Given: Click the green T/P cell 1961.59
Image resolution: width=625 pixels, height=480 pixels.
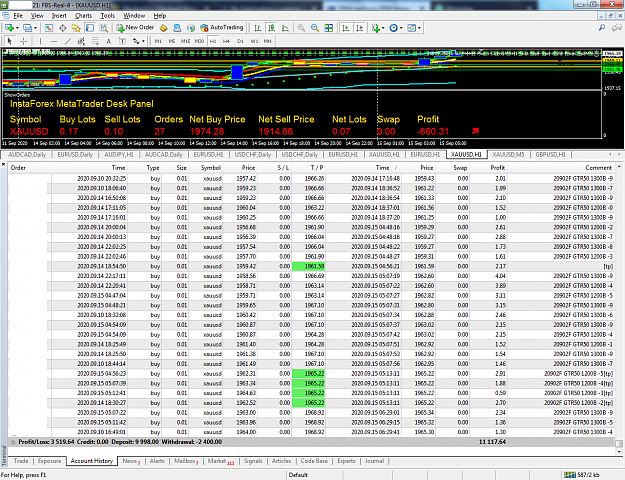Looking at the screenshot, I should pyautogui.click(x=309, y=266).
